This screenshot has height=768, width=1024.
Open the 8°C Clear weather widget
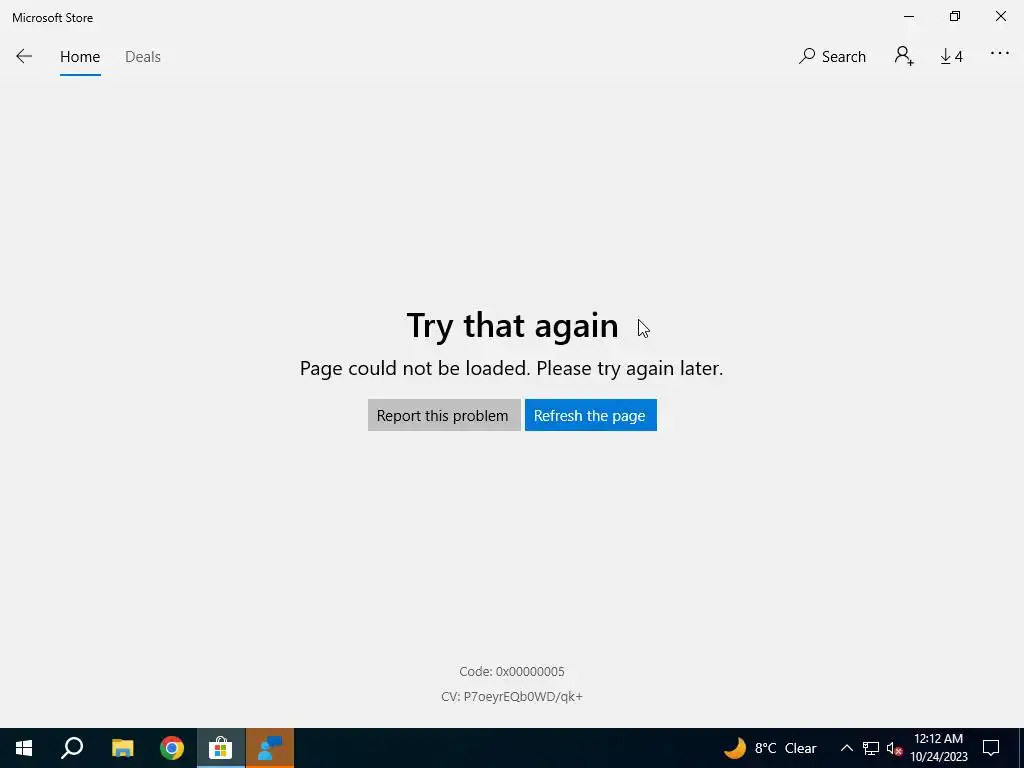(771, 748)
